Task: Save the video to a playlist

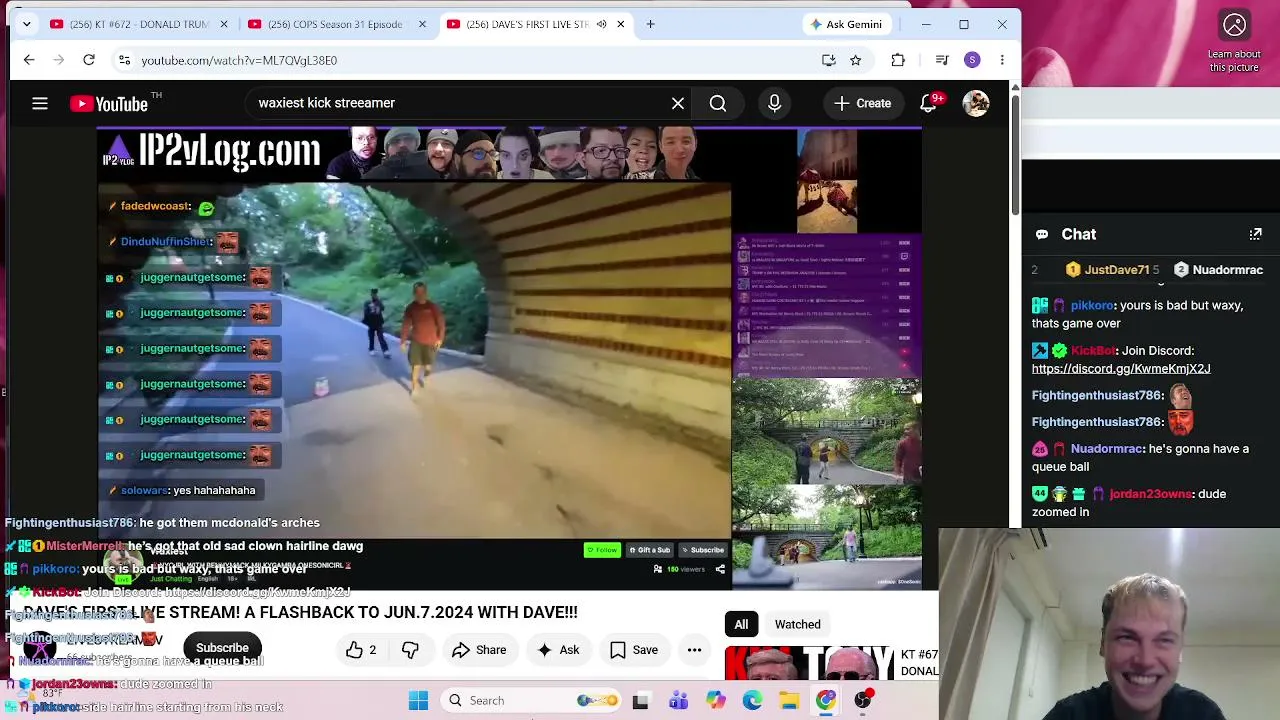Action: [x=634, y=650]
